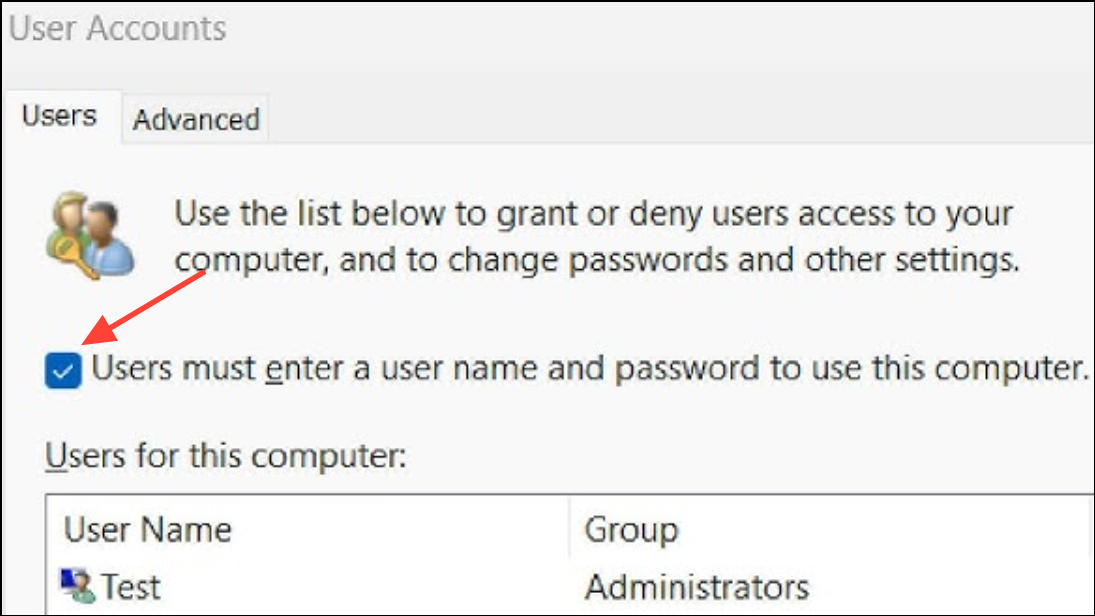The image size is (1095, 616).
Task: Select the Users tab
Action: pos(59,116)
